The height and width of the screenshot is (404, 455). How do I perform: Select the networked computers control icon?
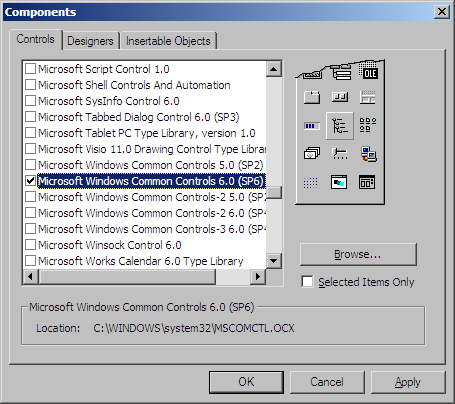[368, 154]
